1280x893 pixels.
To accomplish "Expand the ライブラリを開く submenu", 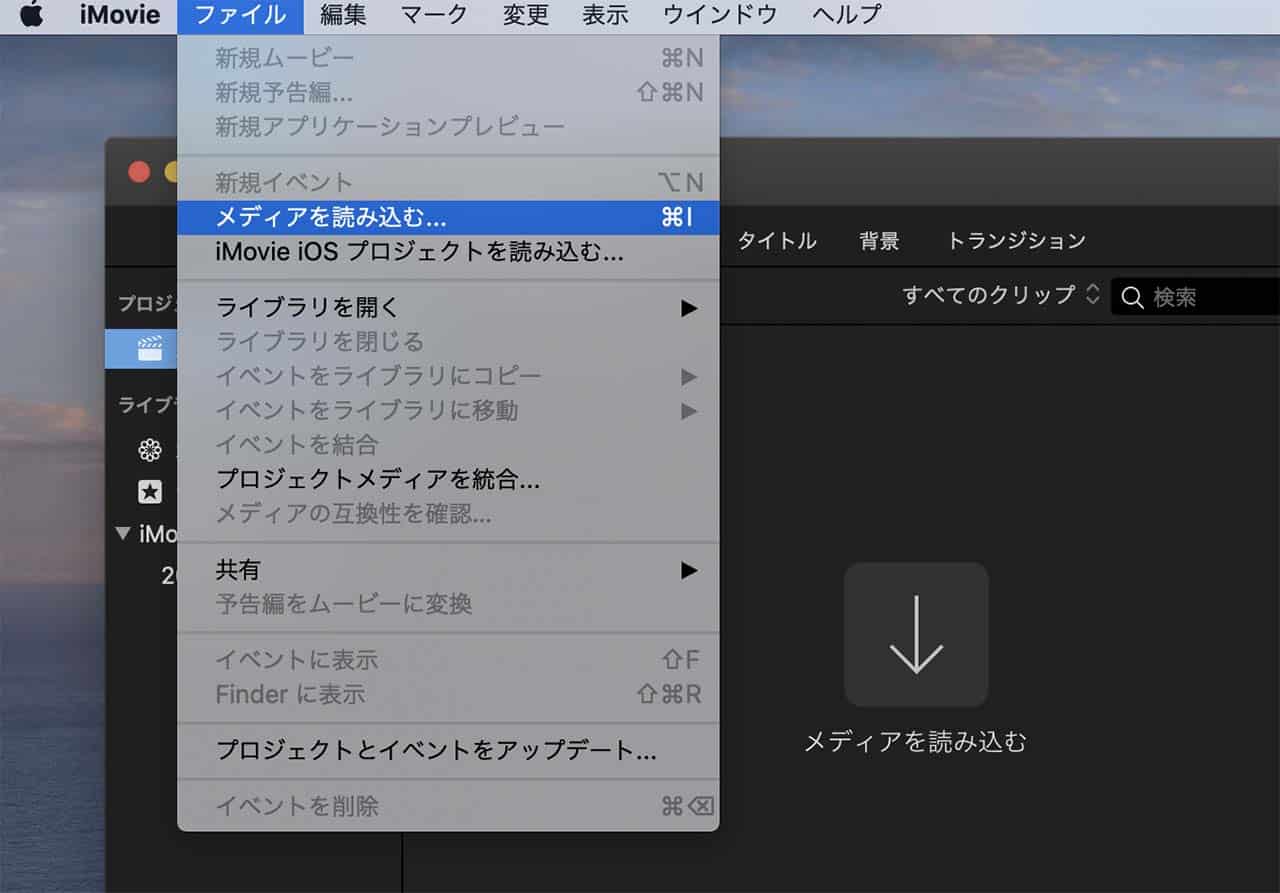I will tap(448, 307).
